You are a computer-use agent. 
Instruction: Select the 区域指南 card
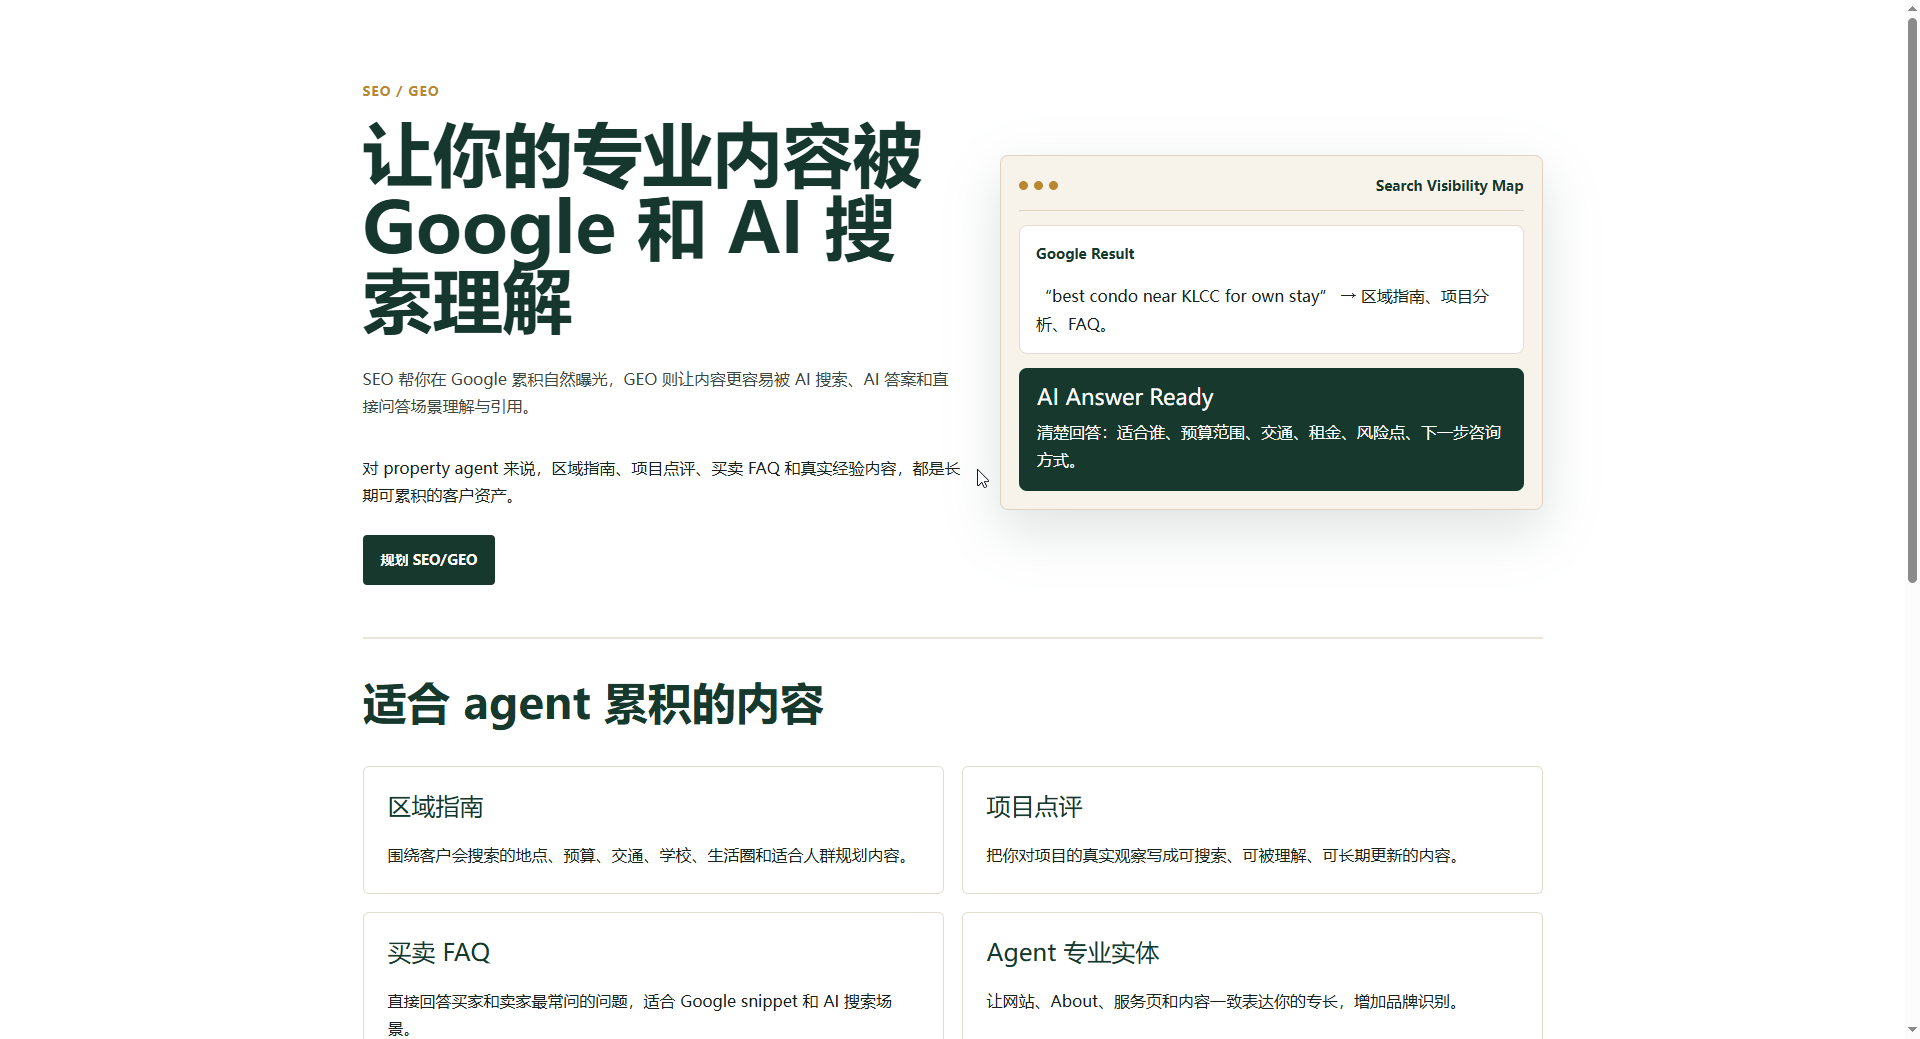[653, 830]
